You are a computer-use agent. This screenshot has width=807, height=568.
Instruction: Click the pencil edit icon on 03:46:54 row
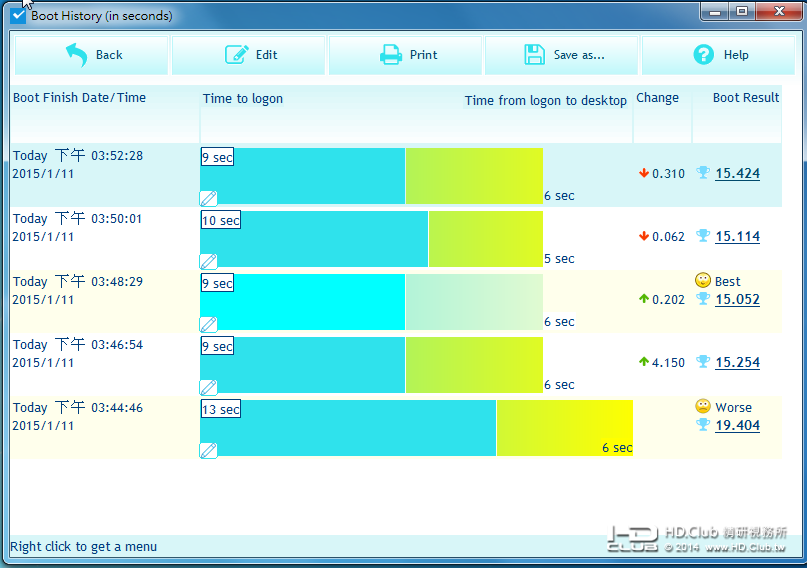coord(208,387)
